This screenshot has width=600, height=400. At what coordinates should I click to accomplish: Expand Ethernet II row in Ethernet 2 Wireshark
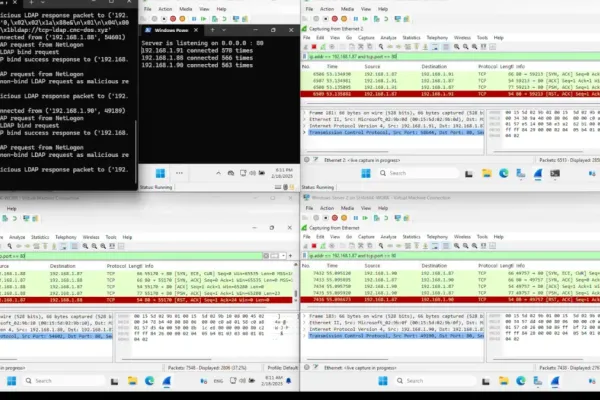(x=305, y=119)
